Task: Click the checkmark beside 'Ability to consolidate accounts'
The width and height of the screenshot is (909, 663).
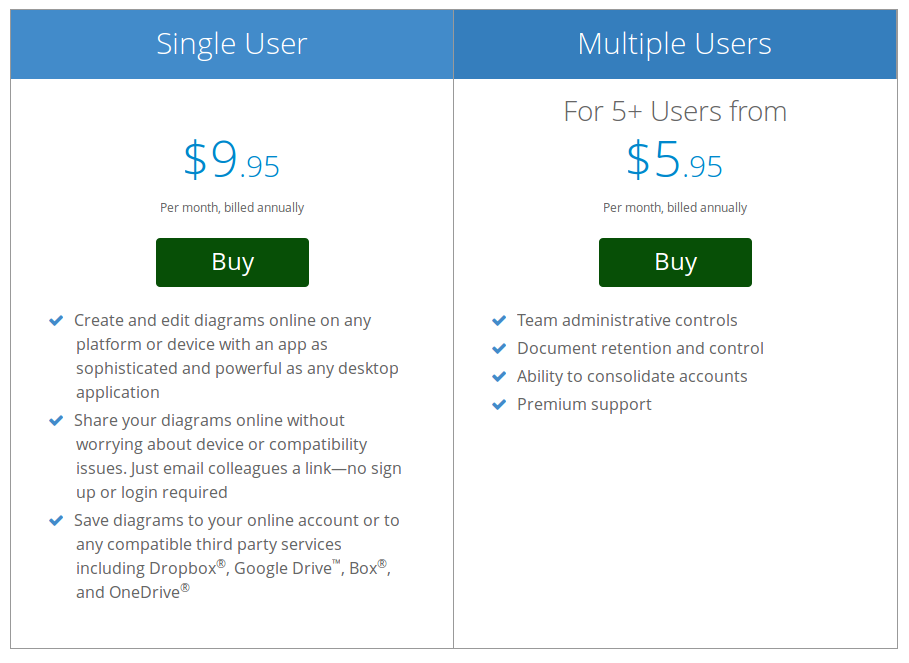Action: tap(499, 376)
